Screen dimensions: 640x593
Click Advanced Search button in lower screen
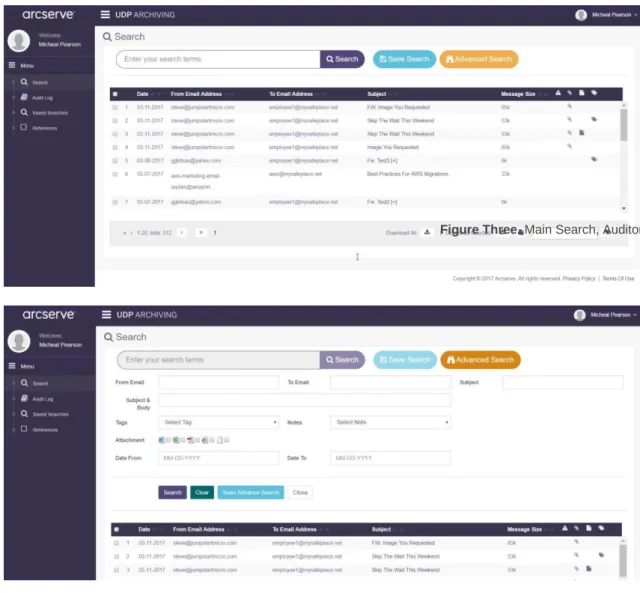481,360
